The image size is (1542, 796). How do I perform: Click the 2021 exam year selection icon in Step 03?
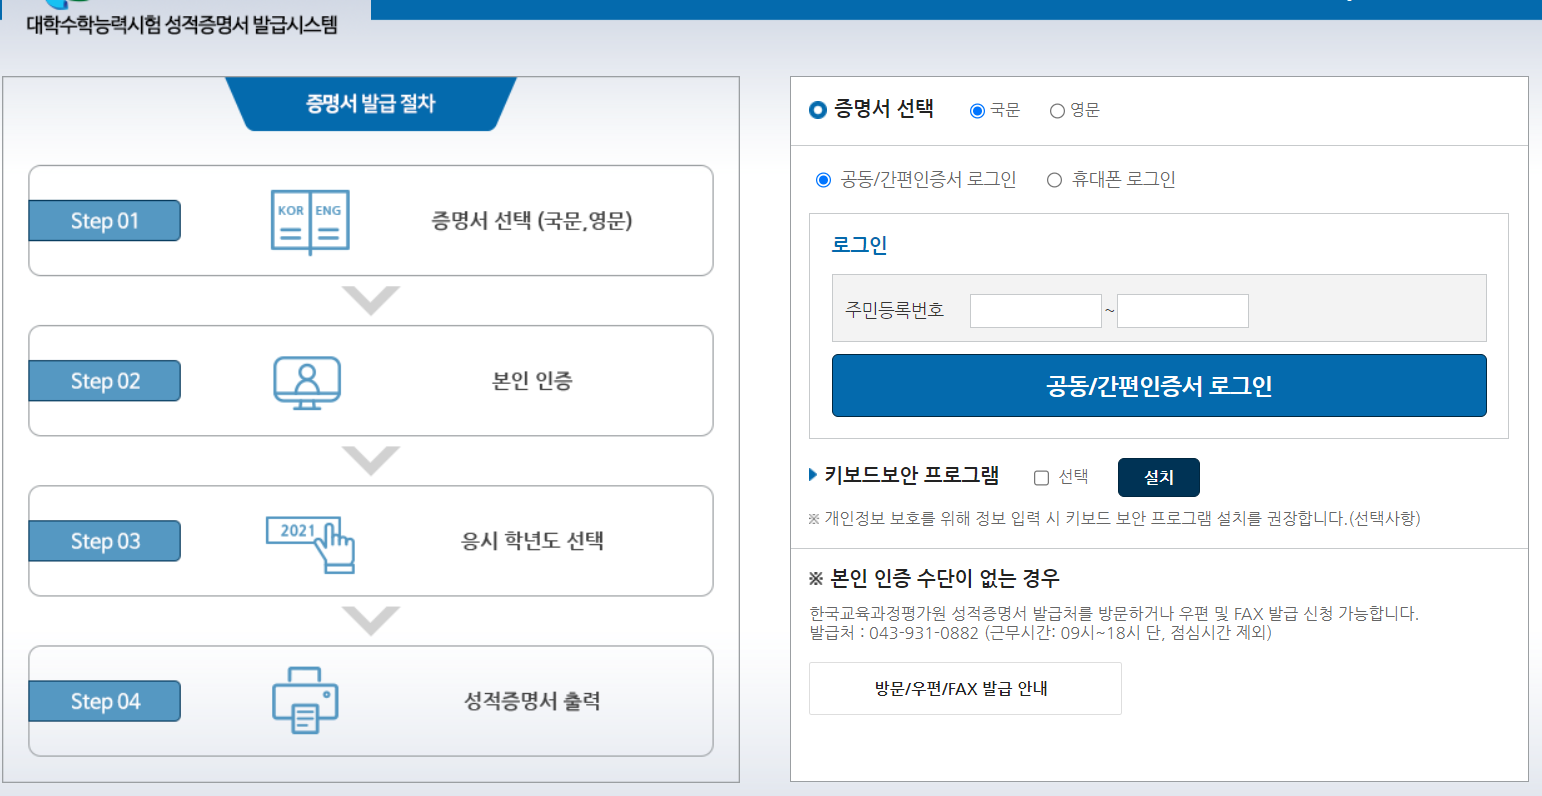[x=309, y=541]
